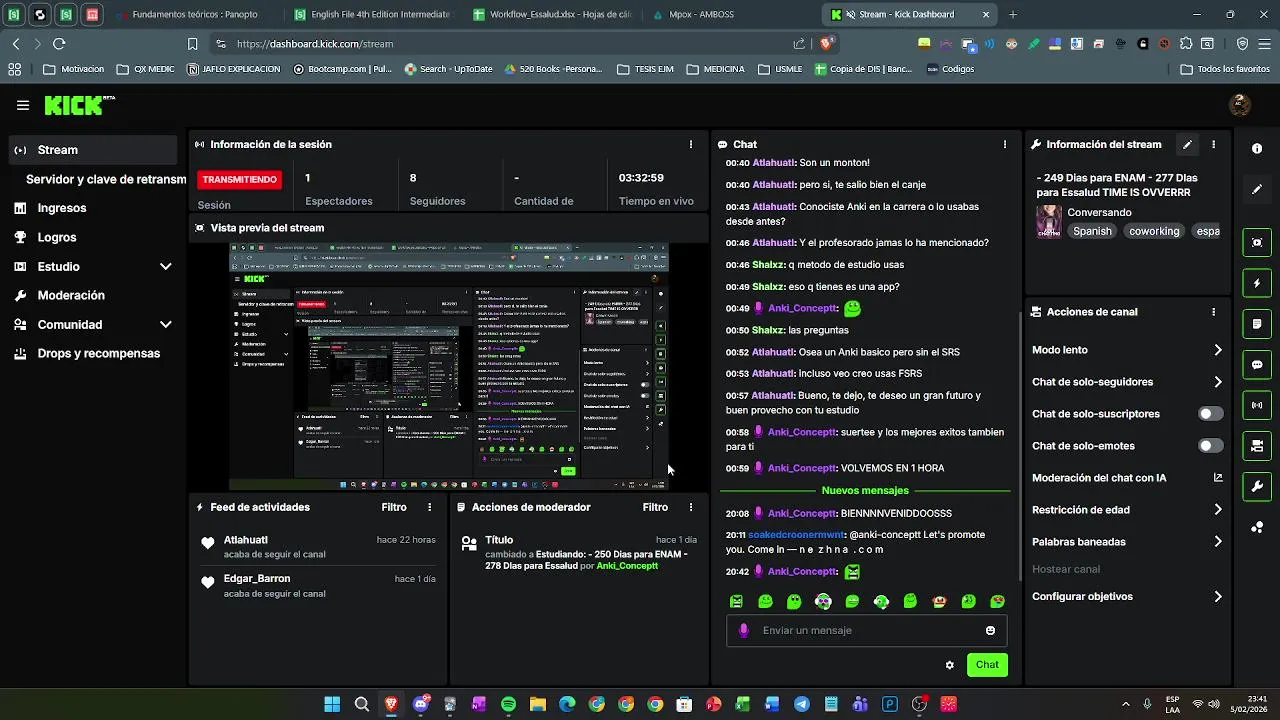Insert the heart-eyes emote at row end

pyautogui.click(x=997, y=601)
